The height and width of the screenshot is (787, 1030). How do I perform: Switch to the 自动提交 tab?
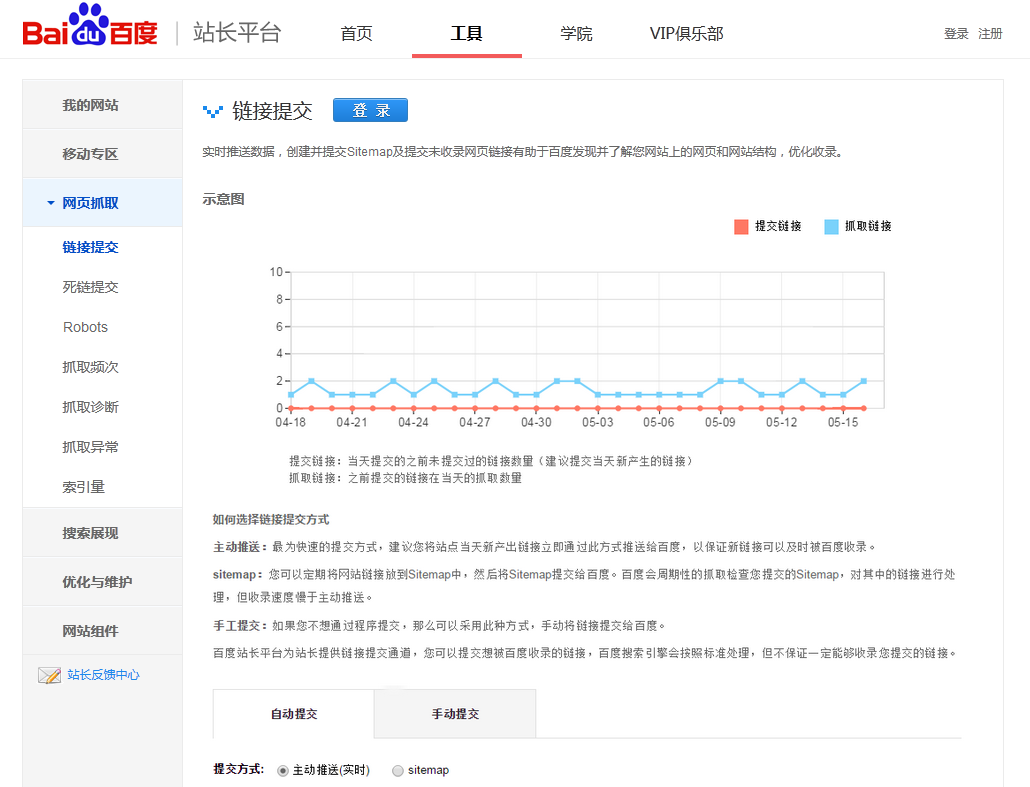pos(294,714)
